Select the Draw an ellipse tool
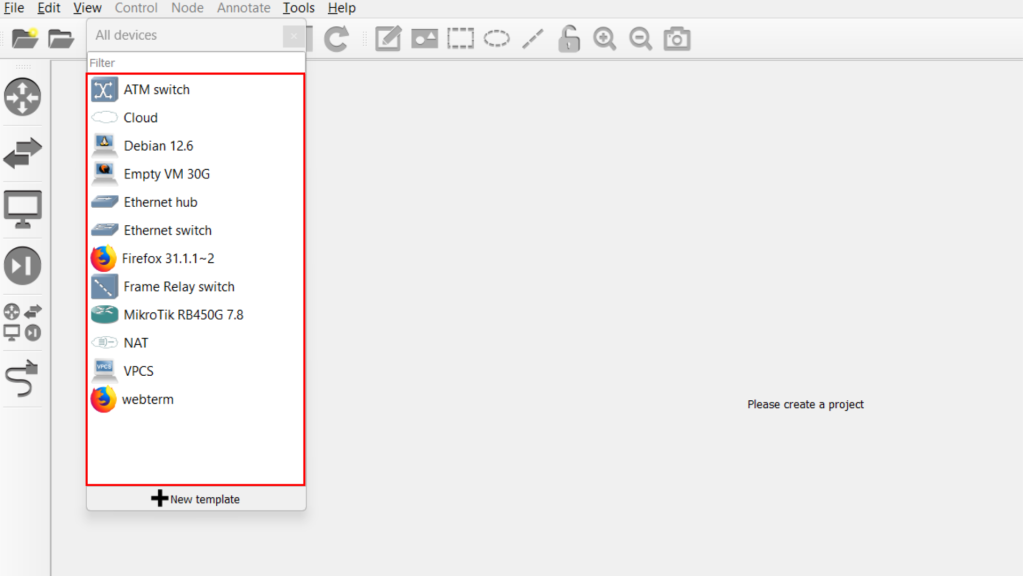 coord(497,39)
